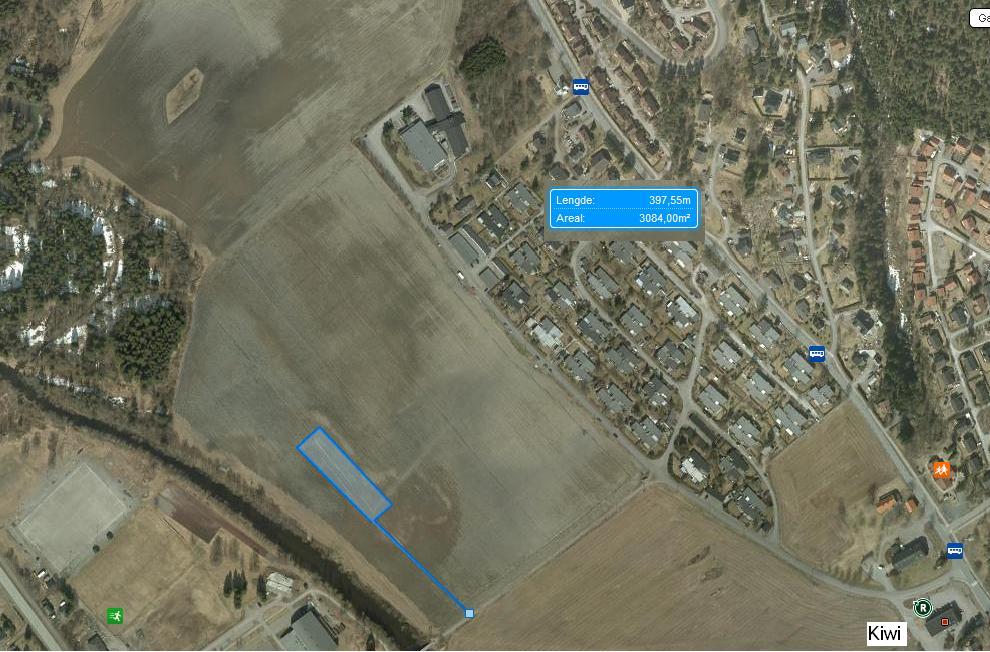Viewport: 990px width, 652px height.
Task: Click the white Kiwi label
Action: coord(884,633)
